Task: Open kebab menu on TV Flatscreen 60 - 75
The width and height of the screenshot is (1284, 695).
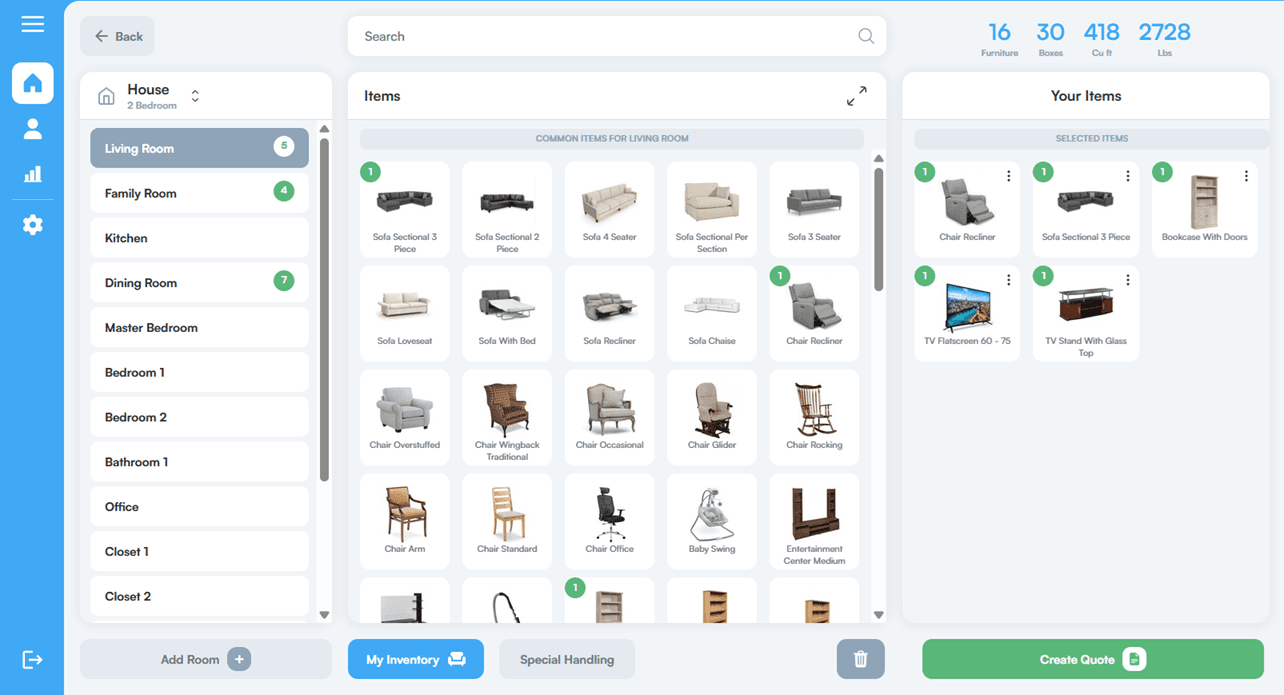Action: click(x=1008, y=278)
